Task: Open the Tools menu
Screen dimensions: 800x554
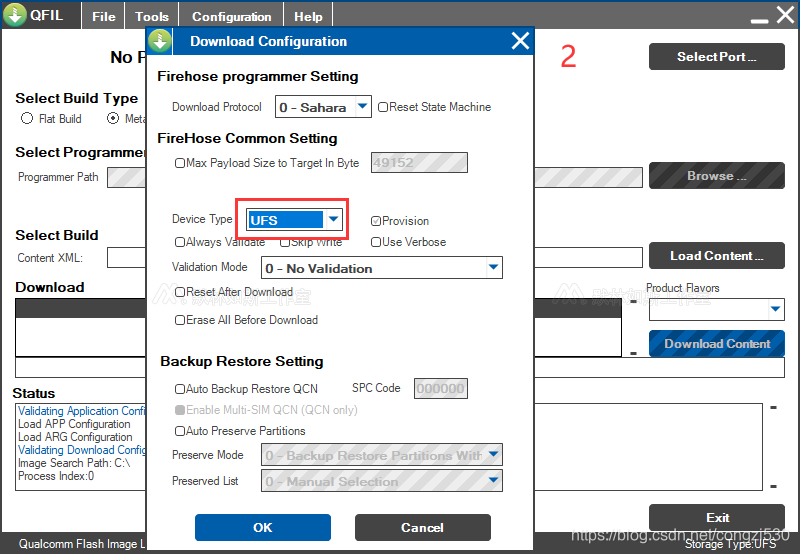Action: point(152,17)
